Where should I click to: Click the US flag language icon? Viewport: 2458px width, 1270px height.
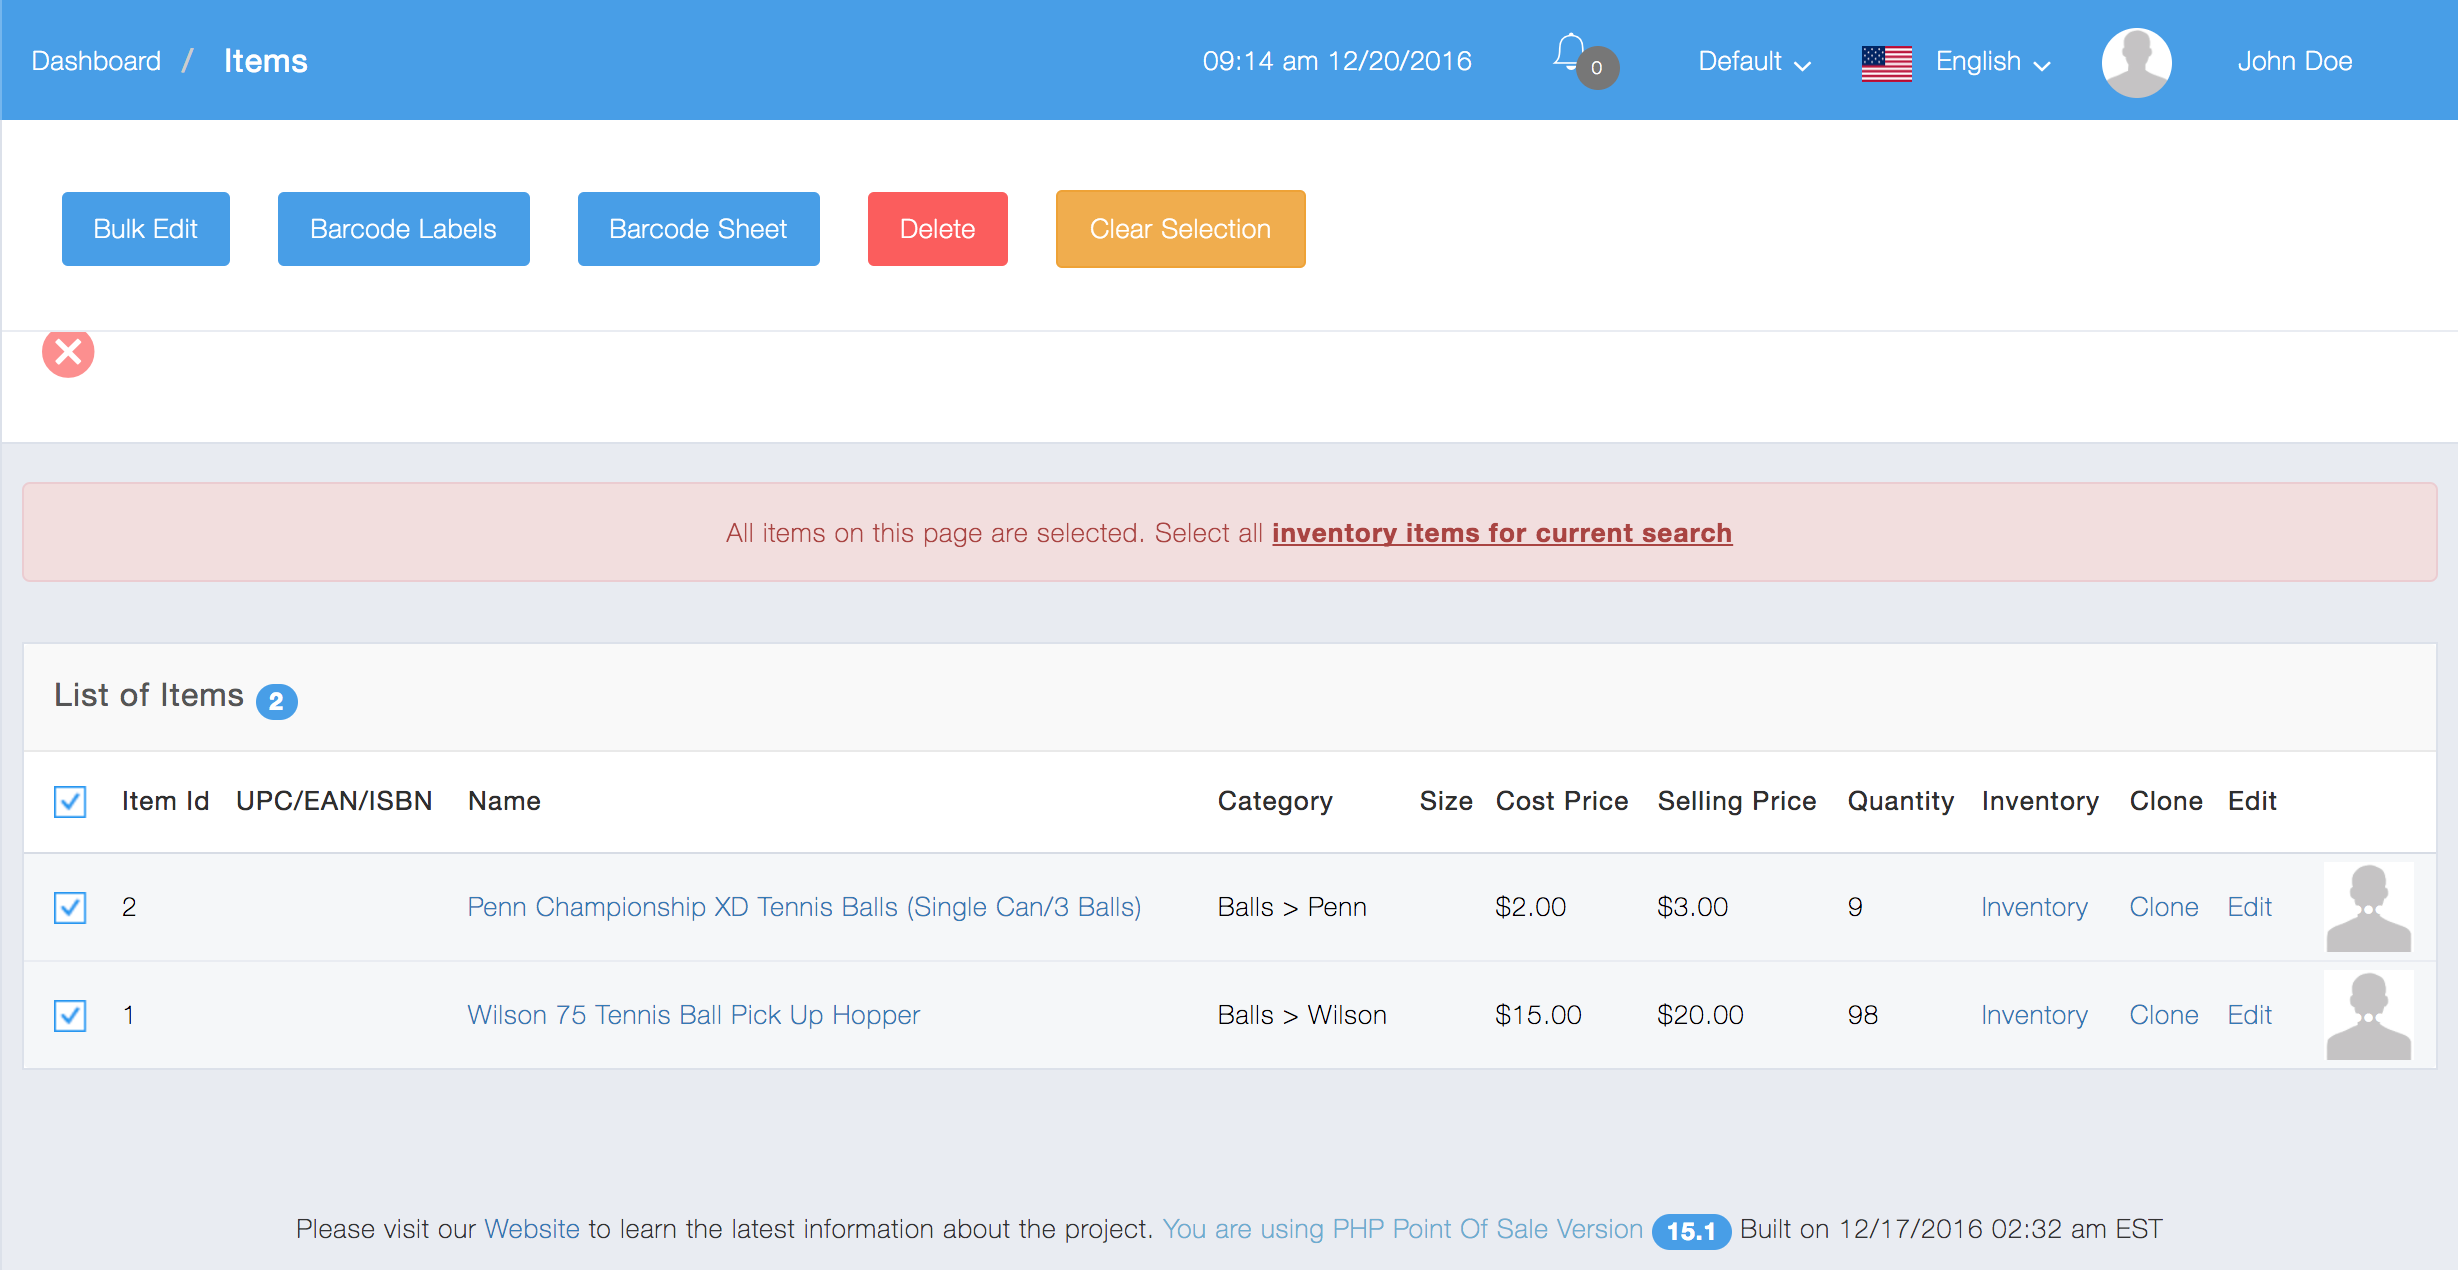pos(1886,62)
